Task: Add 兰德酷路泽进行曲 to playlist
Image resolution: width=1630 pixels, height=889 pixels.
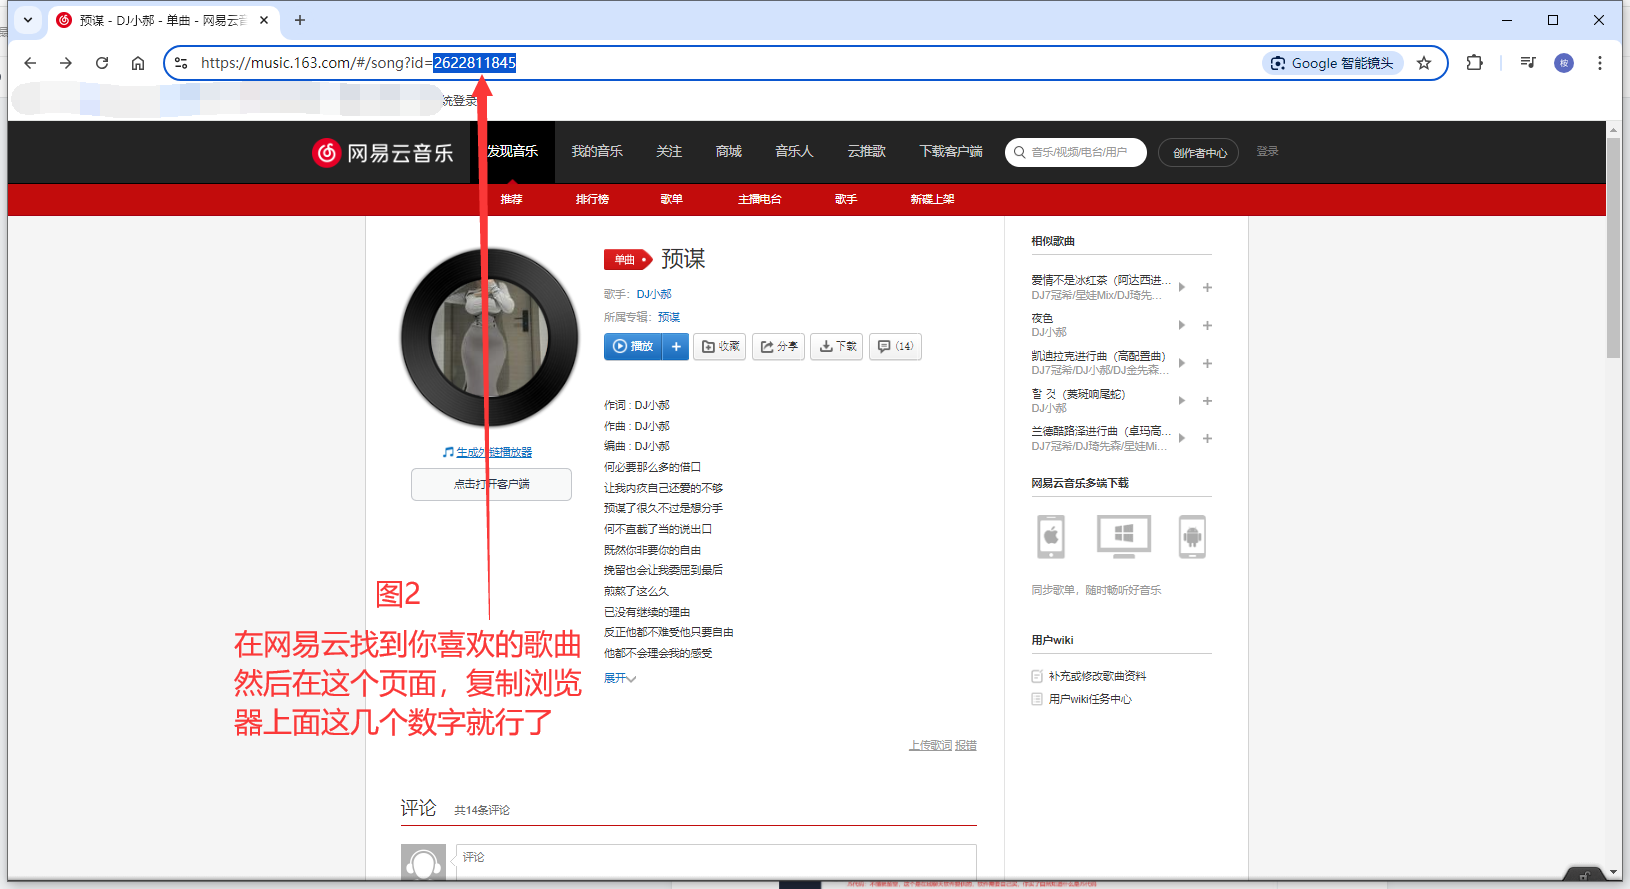Action: tap(1207, 438)
